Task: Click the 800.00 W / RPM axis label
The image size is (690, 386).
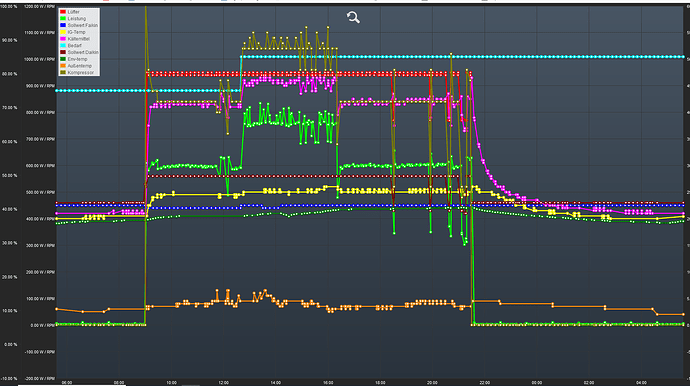Action: click(x=40, y=113)
